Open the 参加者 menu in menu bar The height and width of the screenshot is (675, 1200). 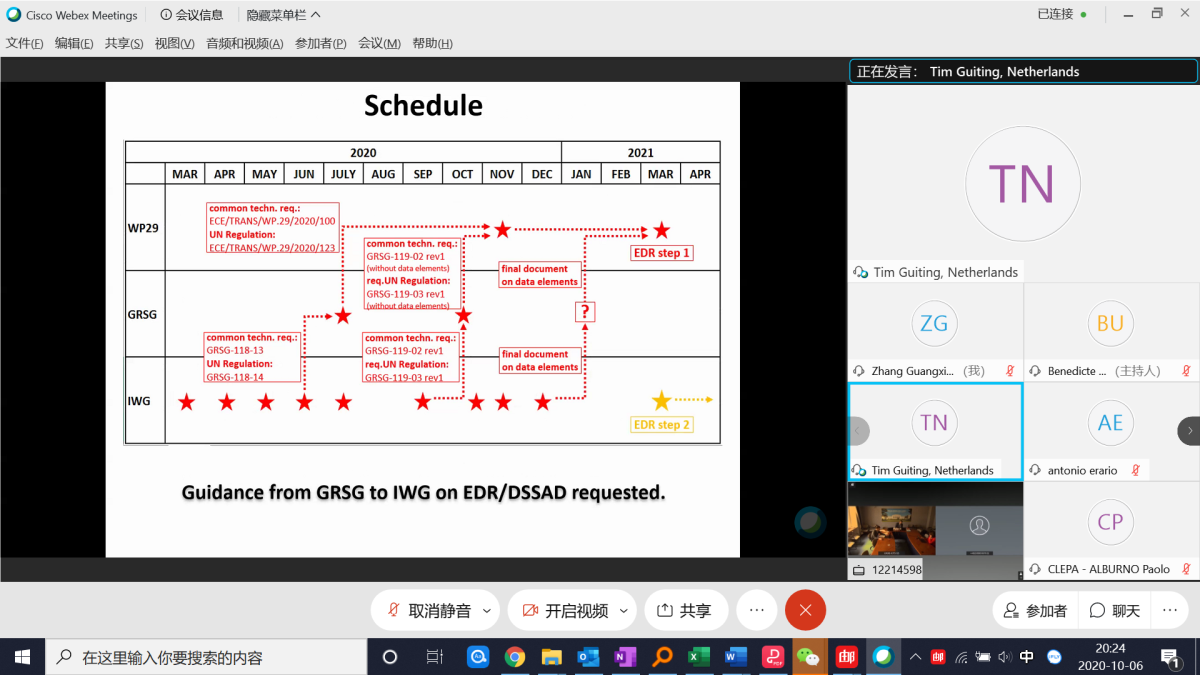[x=320, y=44]
